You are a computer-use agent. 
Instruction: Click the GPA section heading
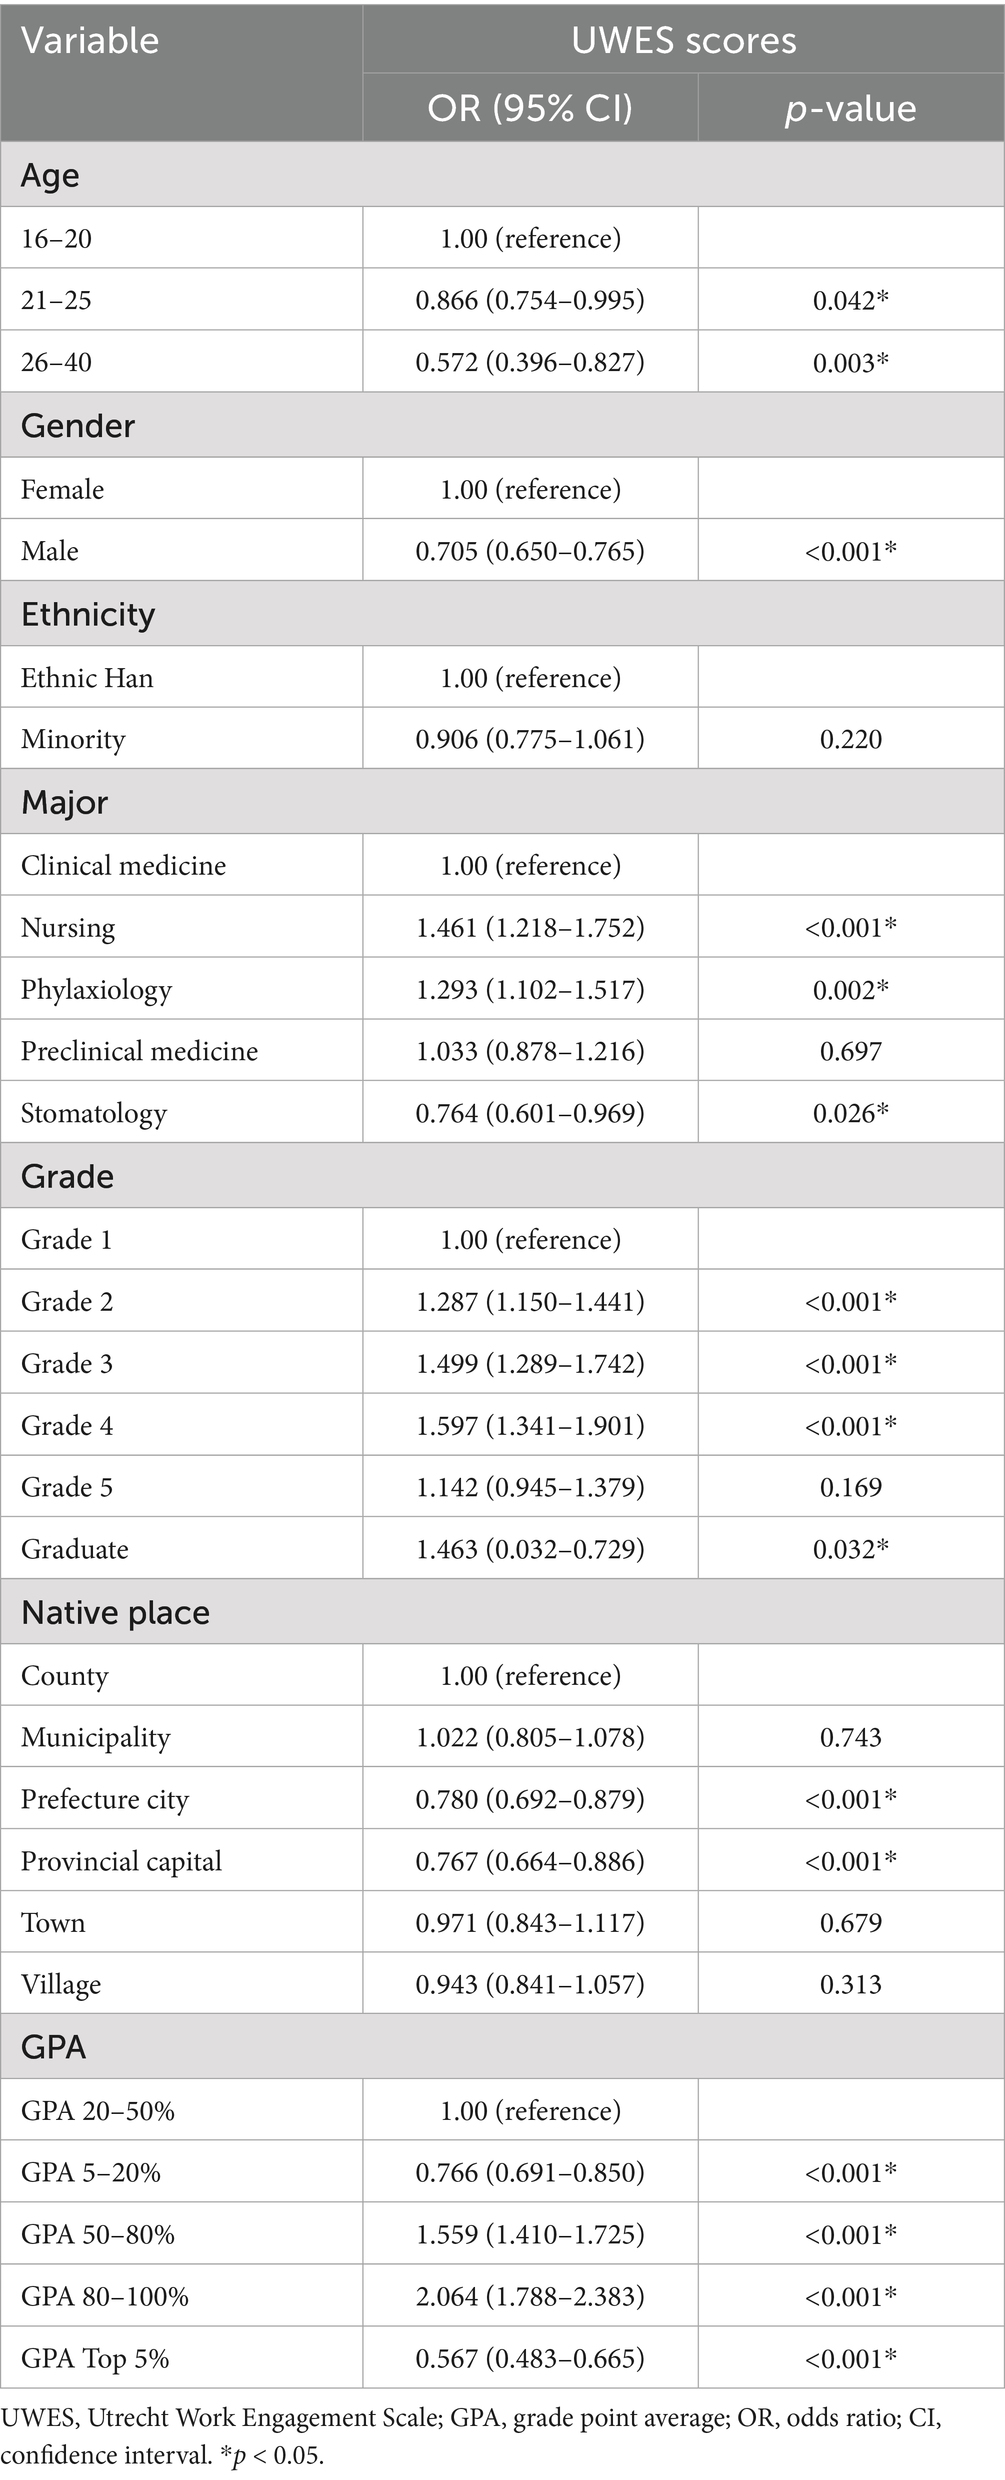click(x=53, y=2047)
